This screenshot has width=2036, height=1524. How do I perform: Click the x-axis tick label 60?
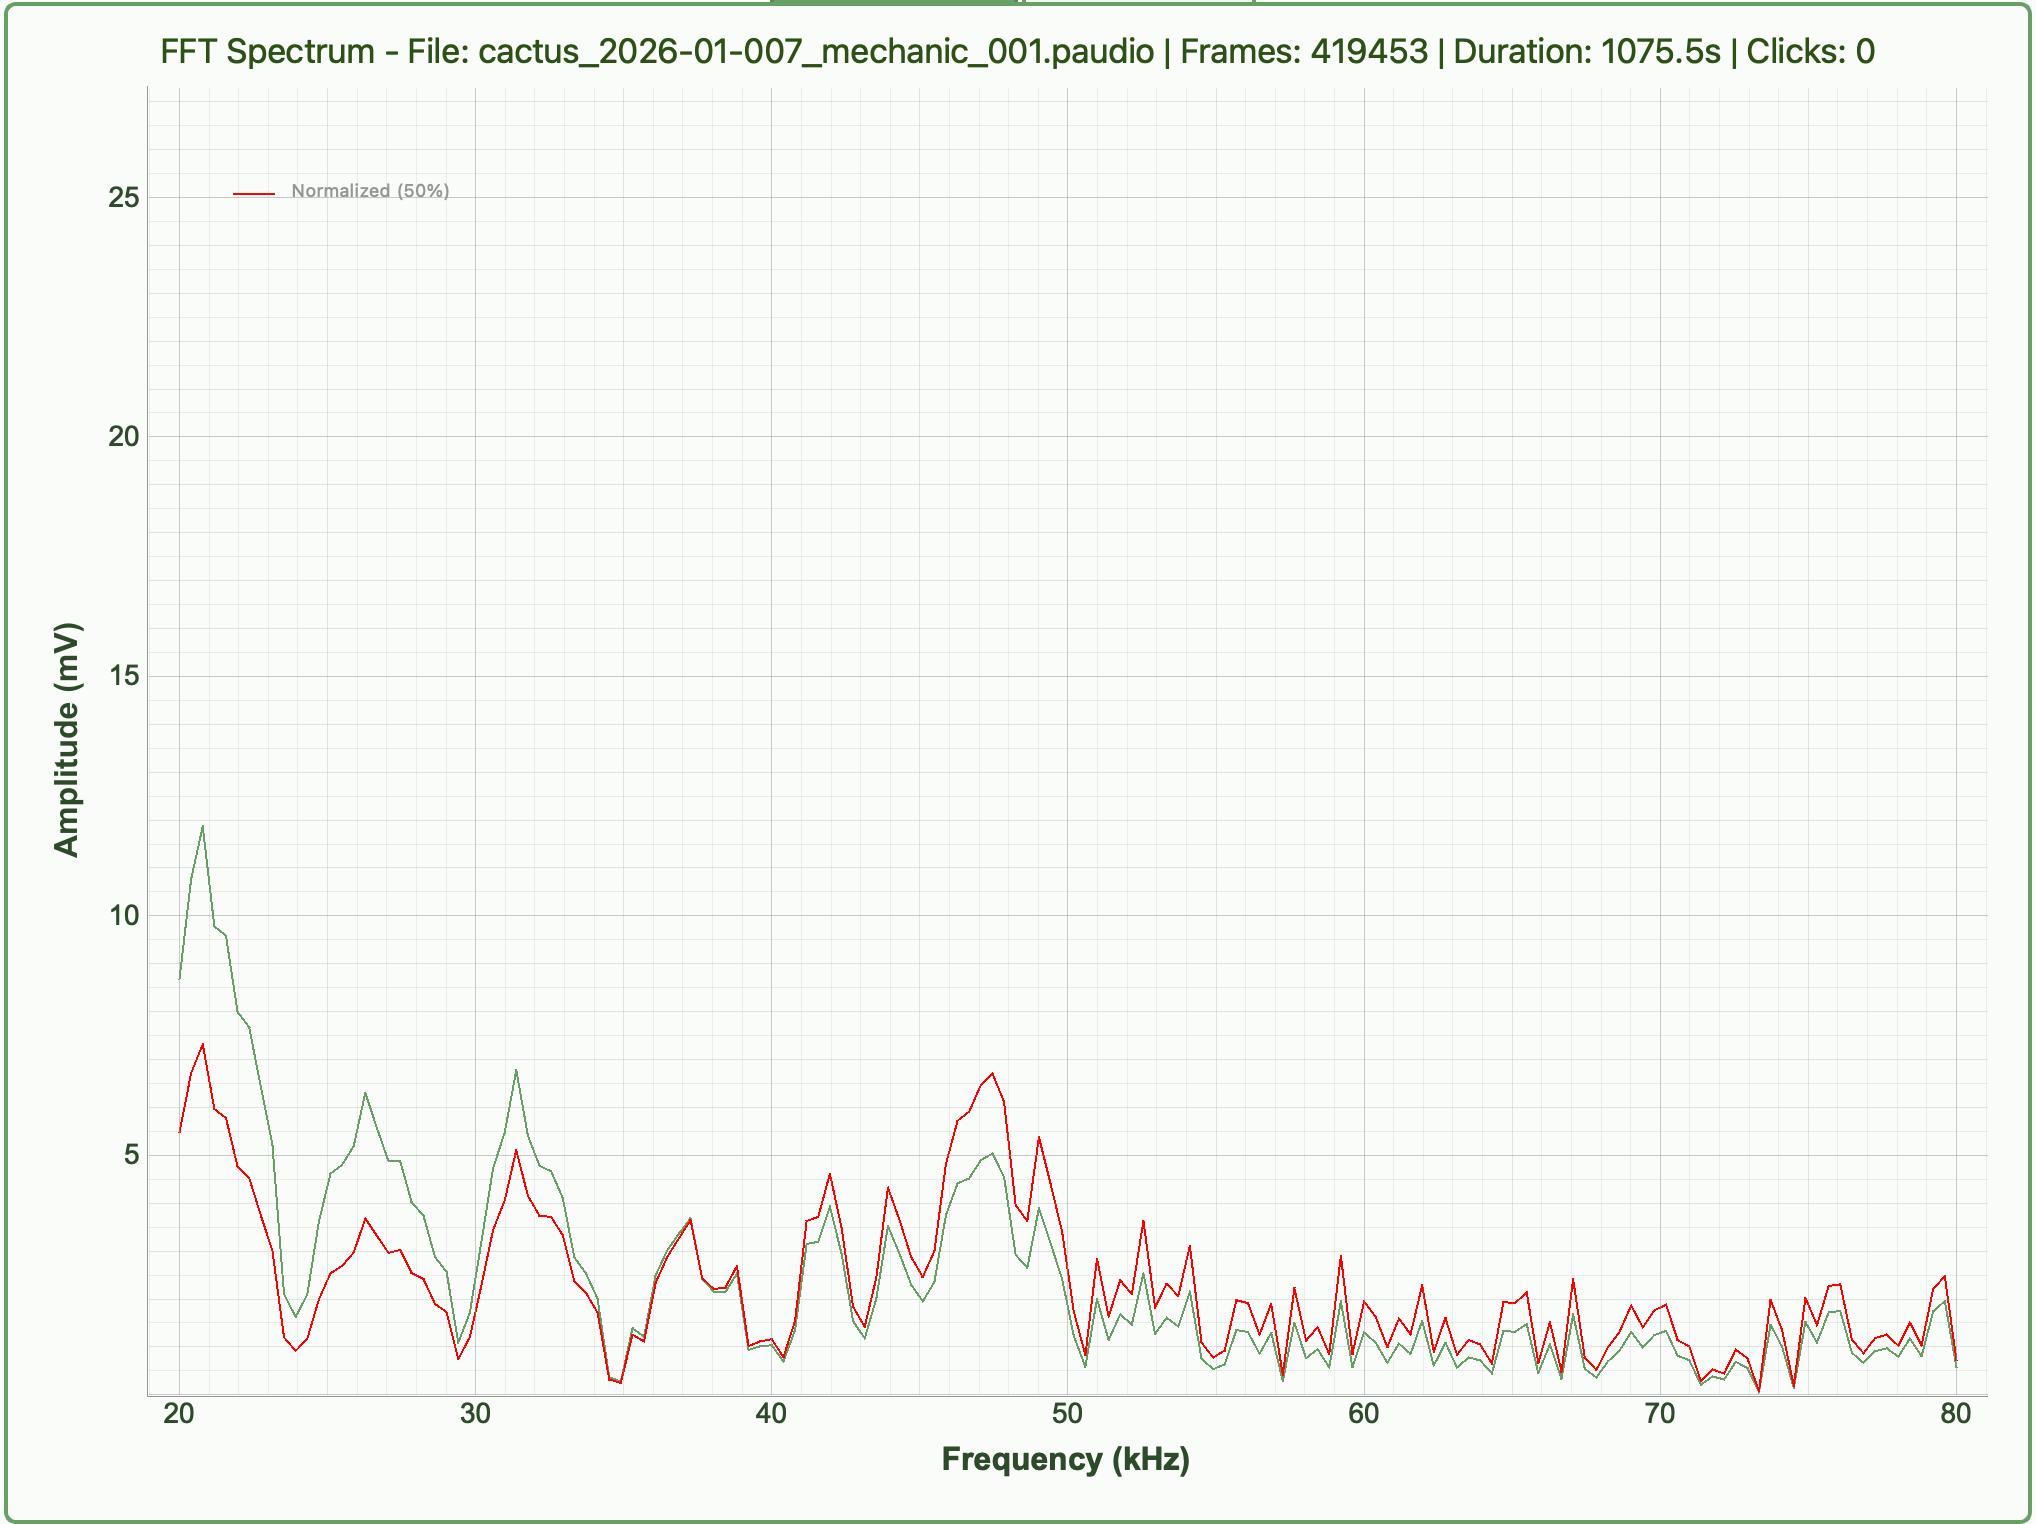1363,1413
